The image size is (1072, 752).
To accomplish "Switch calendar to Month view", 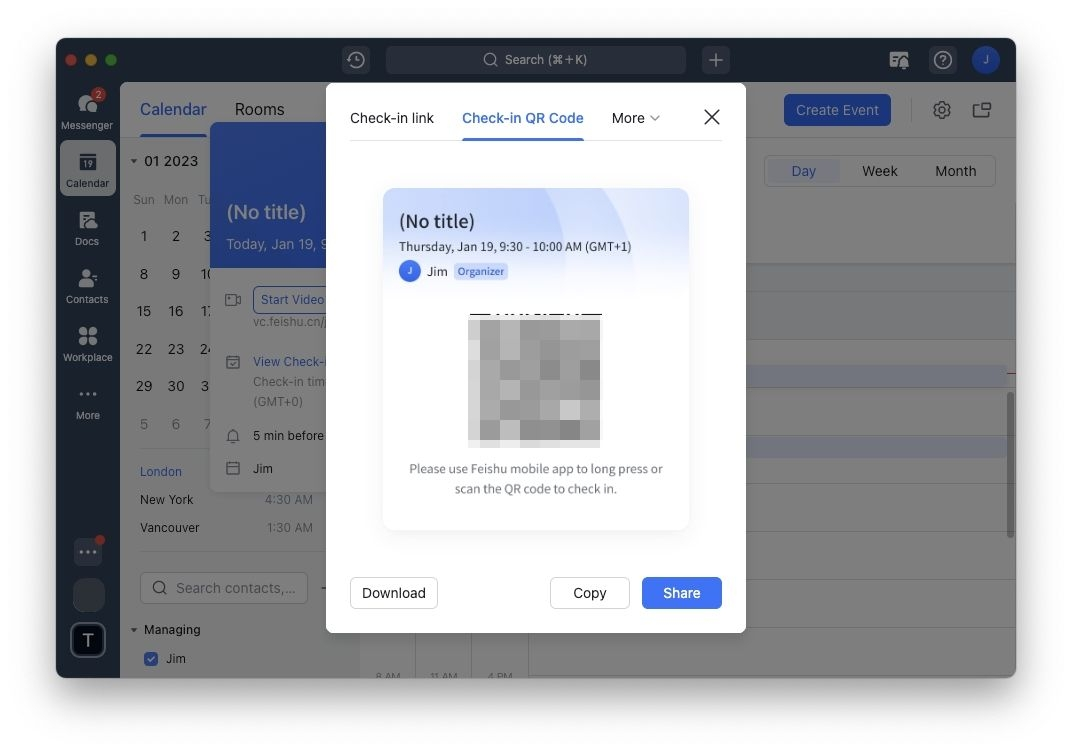I will click(x=955, y=171).
